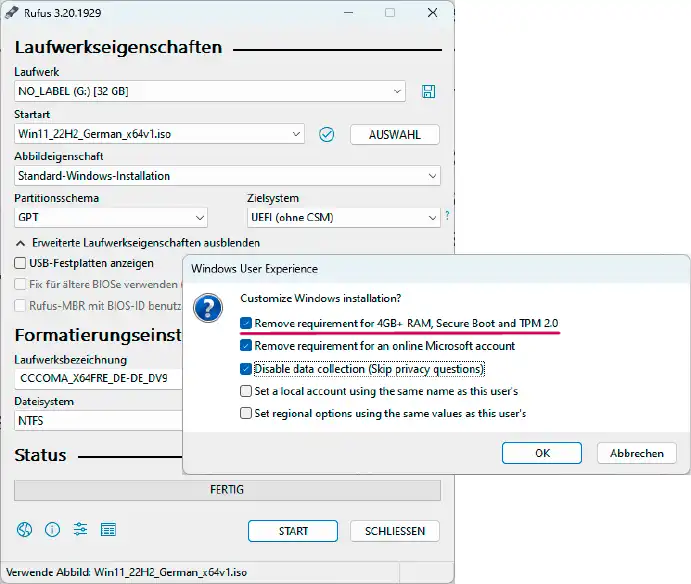Click Abbrechen in the dialog
The width and height of the screenshot is (691, 584).
tap(636, 453)
